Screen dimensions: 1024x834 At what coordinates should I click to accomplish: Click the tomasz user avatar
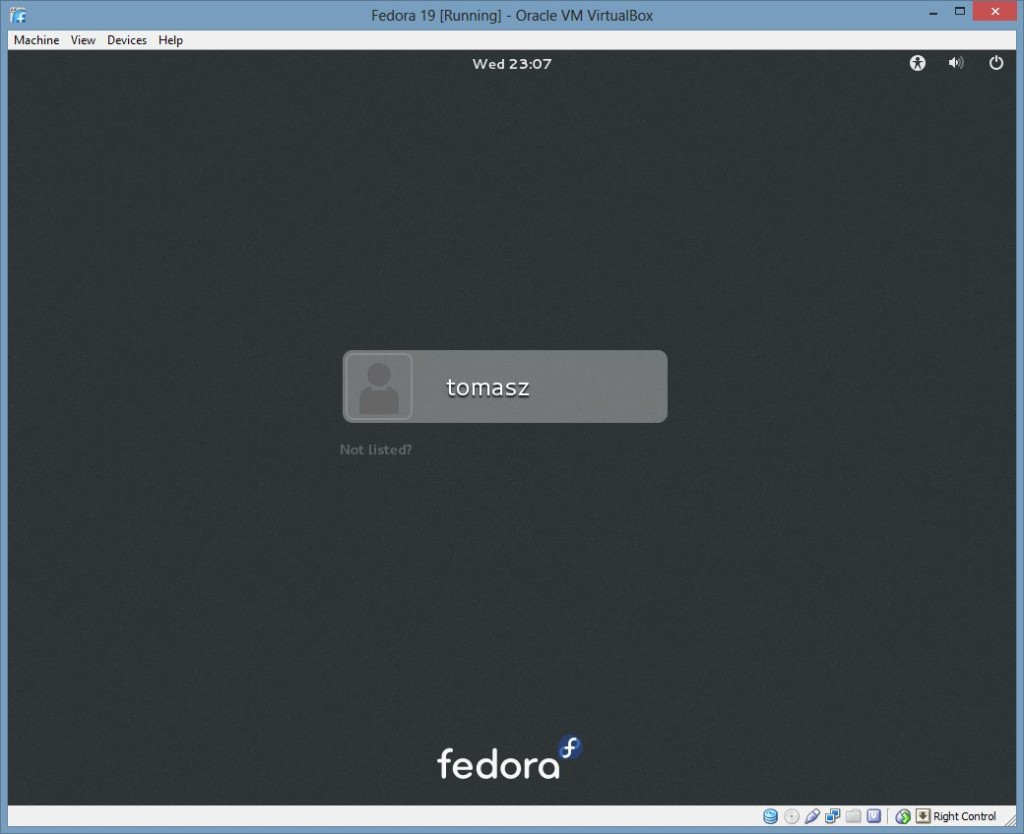[x=379, y=386]
